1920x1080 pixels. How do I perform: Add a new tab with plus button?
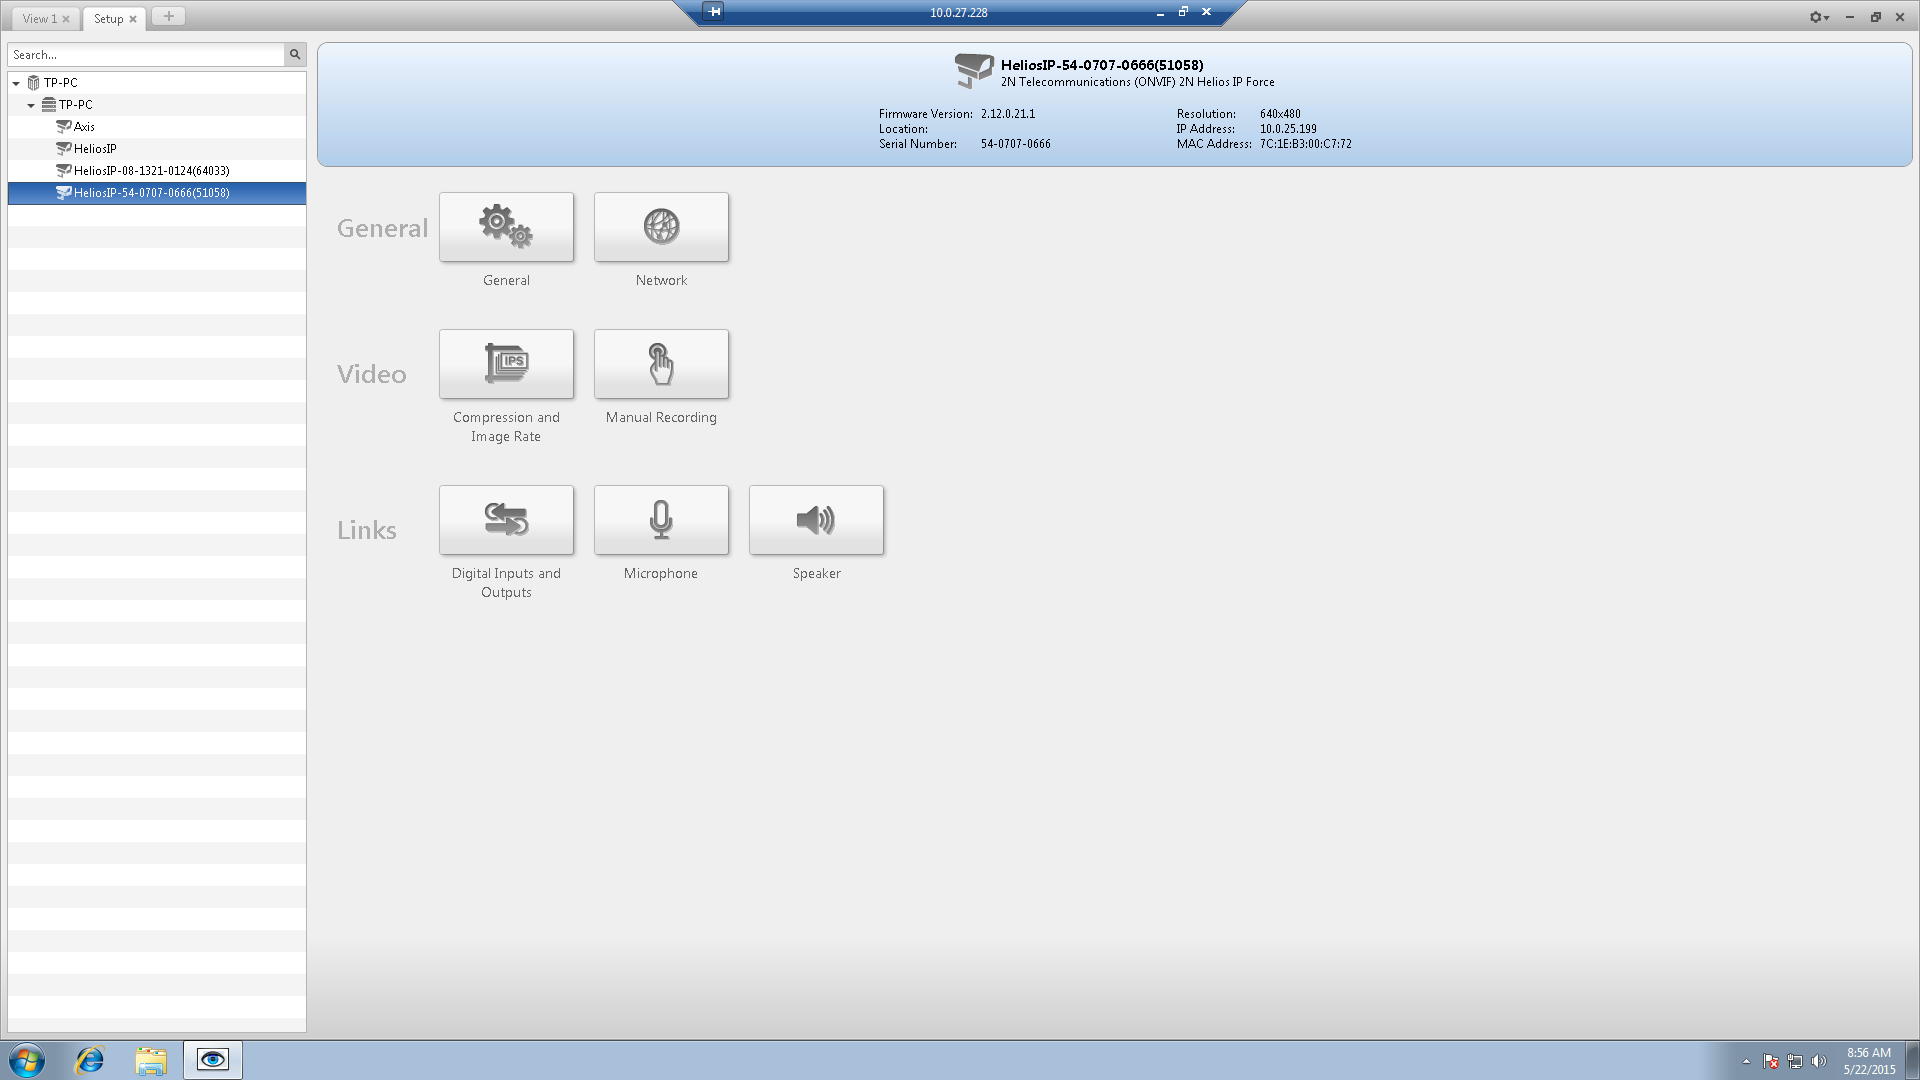coord(168,17)
